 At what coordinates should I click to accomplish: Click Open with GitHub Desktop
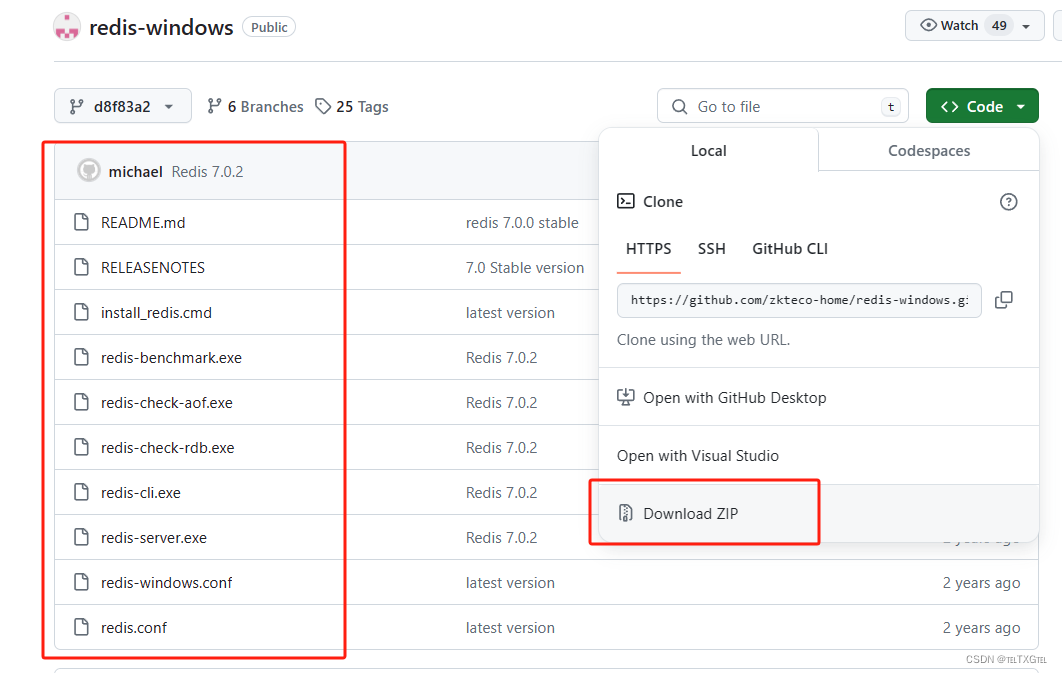(734, 397)
